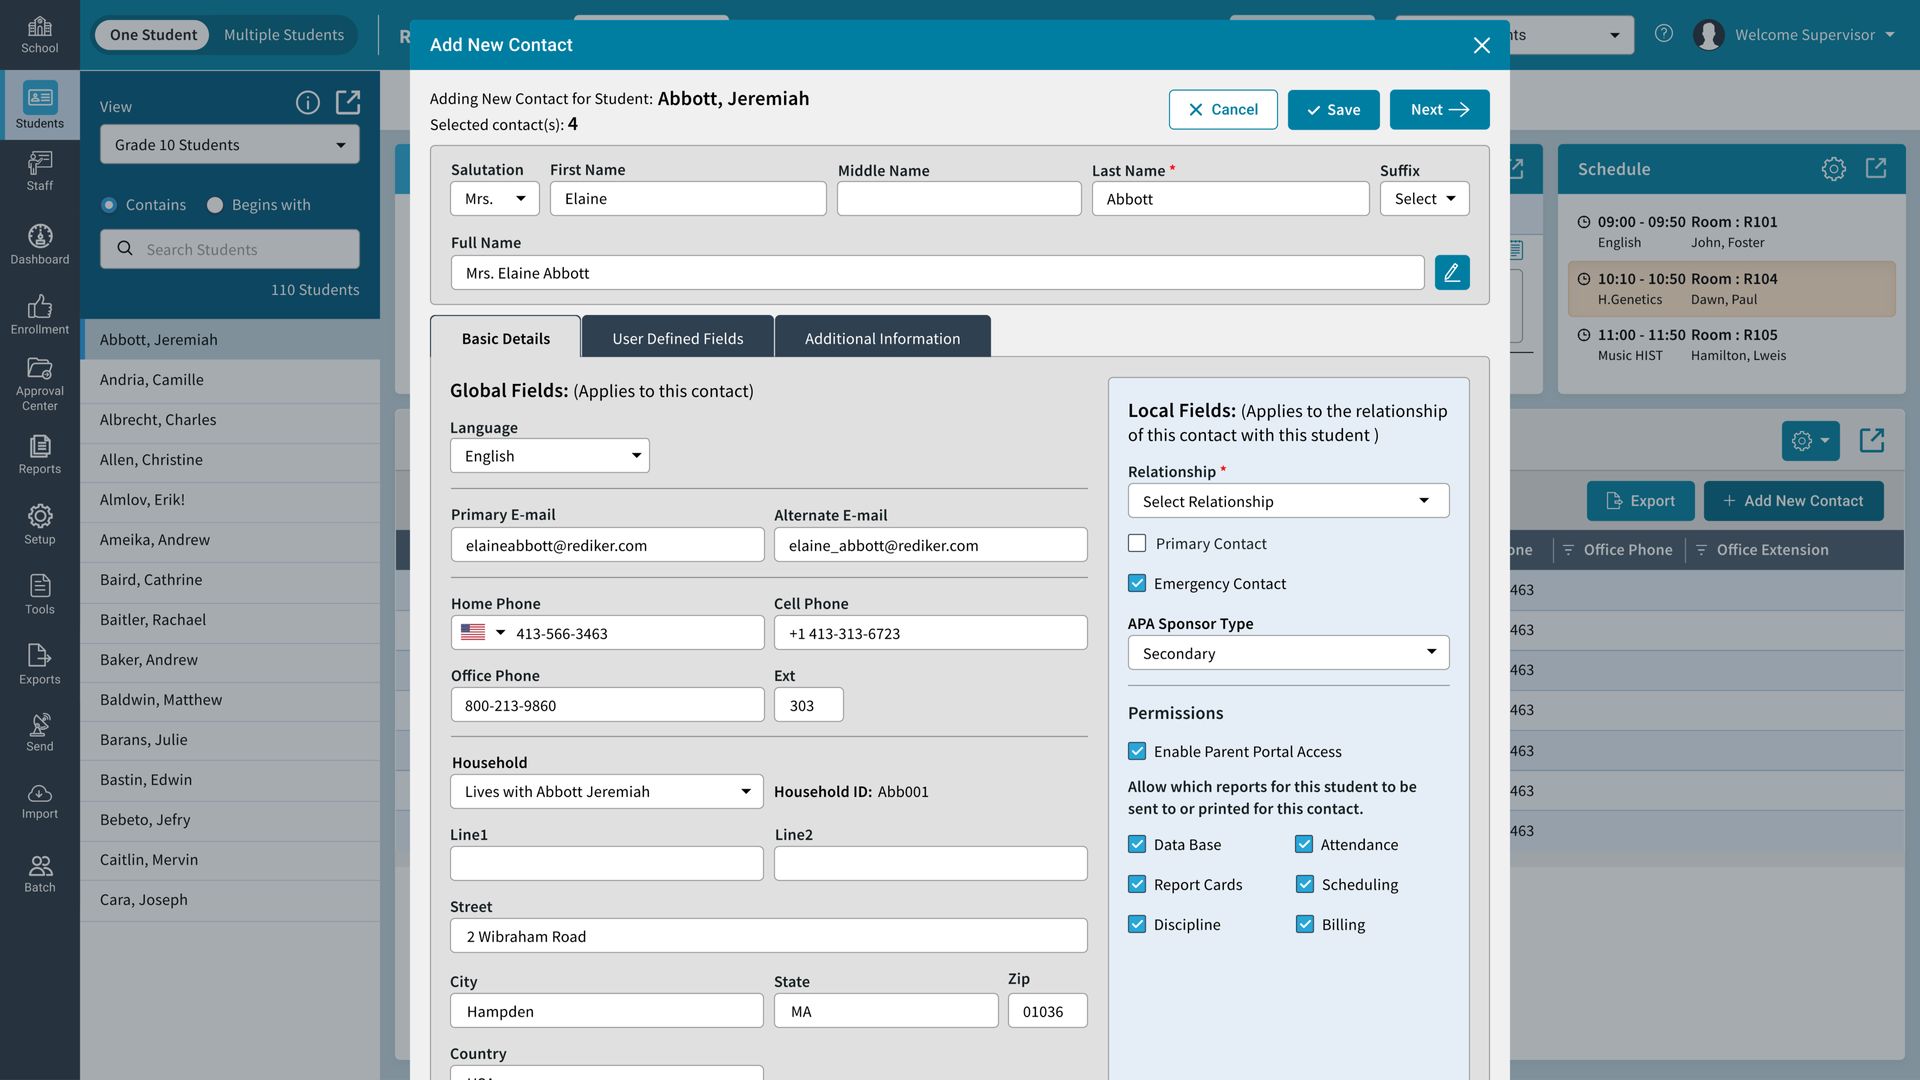
Task: Uncheck the Billing report permission
Action: pyautogui.click(x=1305, y=924)
